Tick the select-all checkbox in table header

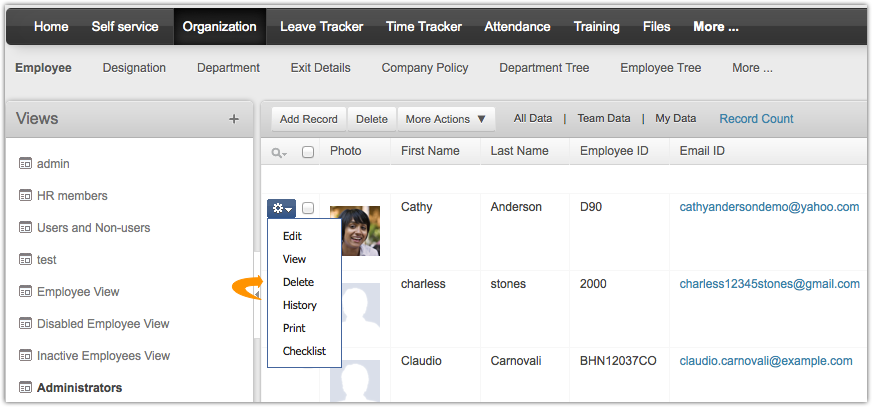308,152
